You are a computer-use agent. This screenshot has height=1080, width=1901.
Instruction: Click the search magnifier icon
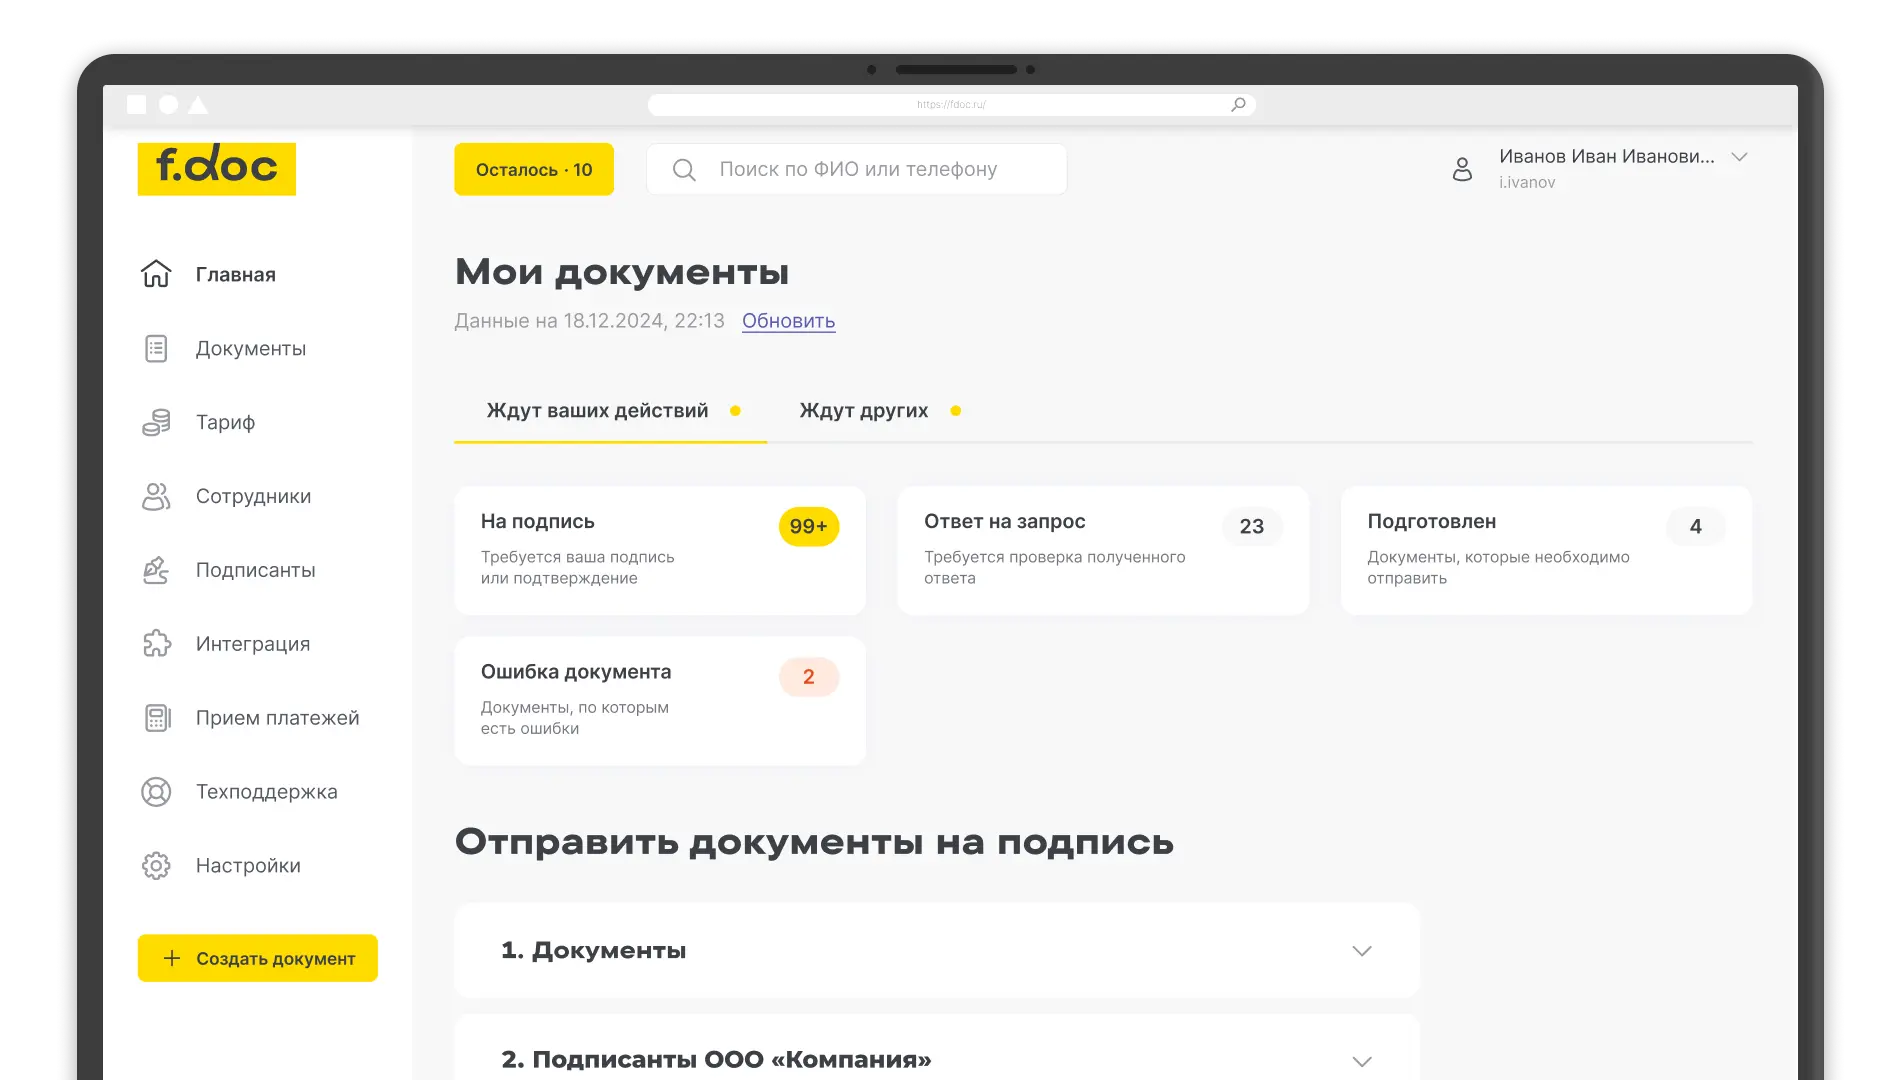pyautogui.click(x=684, y=168)
